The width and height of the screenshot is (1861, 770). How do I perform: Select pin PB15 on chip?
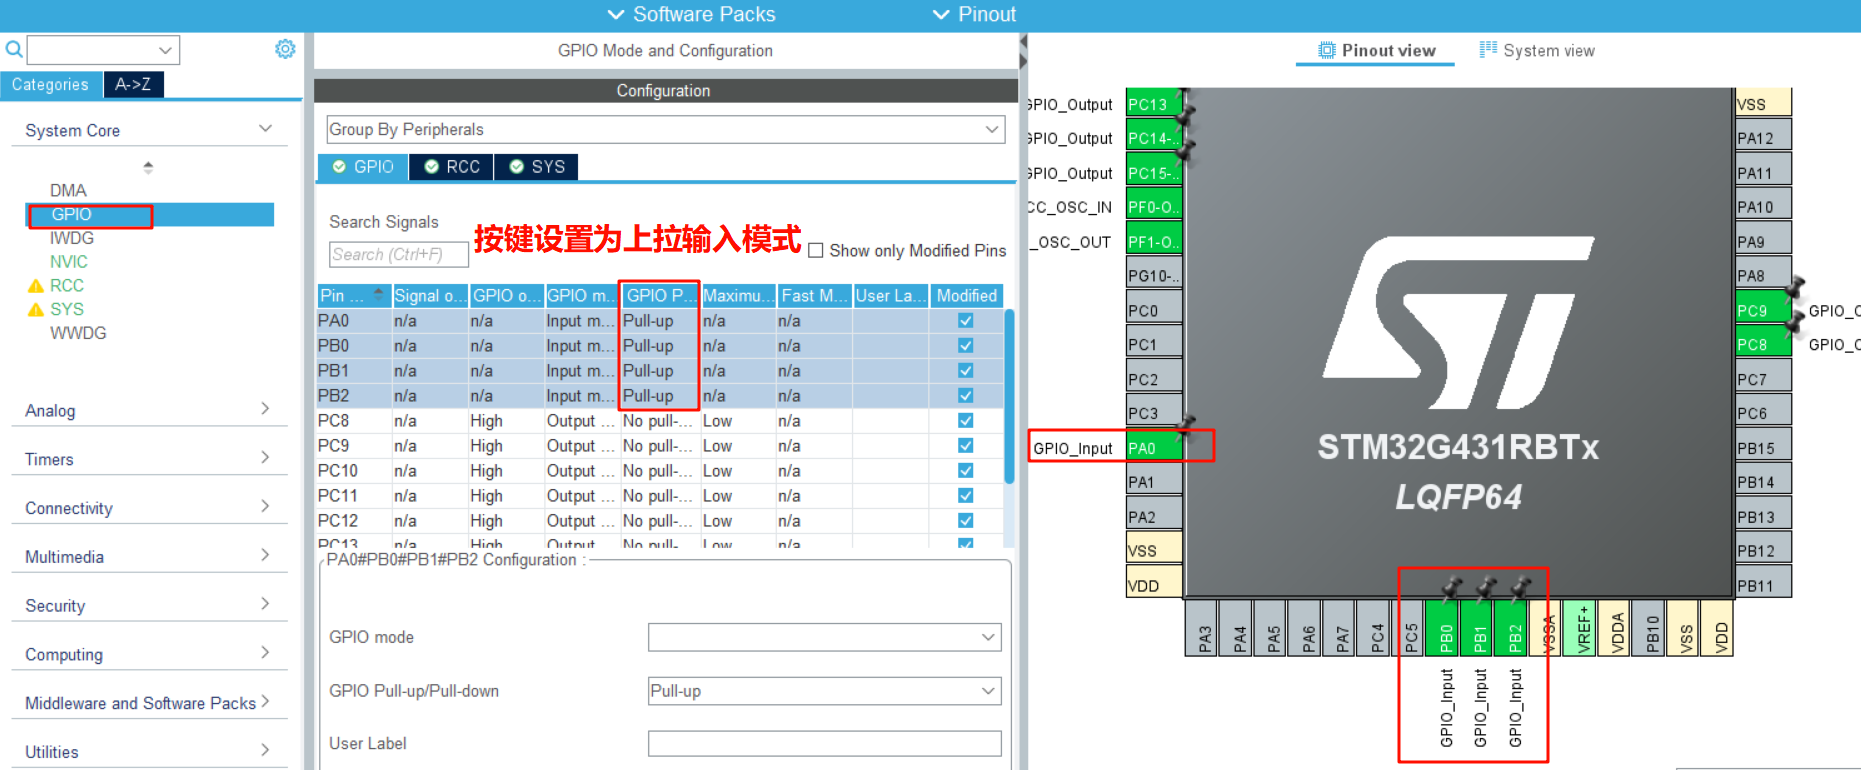(x=1763, y=448)
